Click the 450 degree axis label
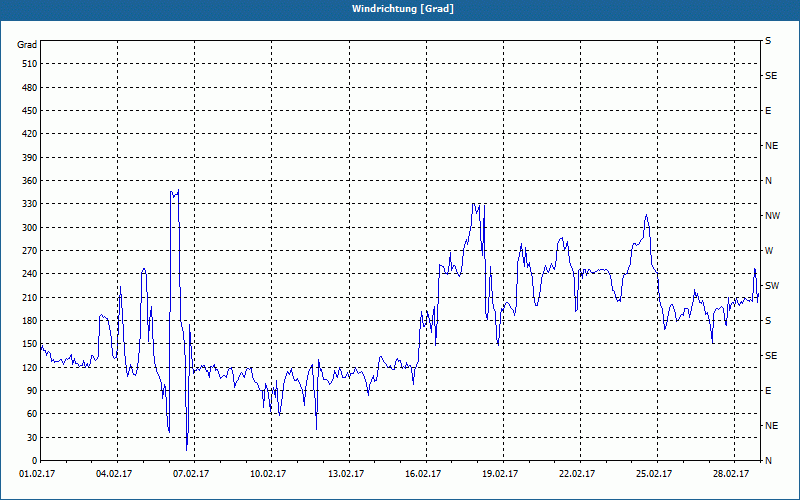Image resolution: width=800 pixels, height=500 pixels. 30,111
